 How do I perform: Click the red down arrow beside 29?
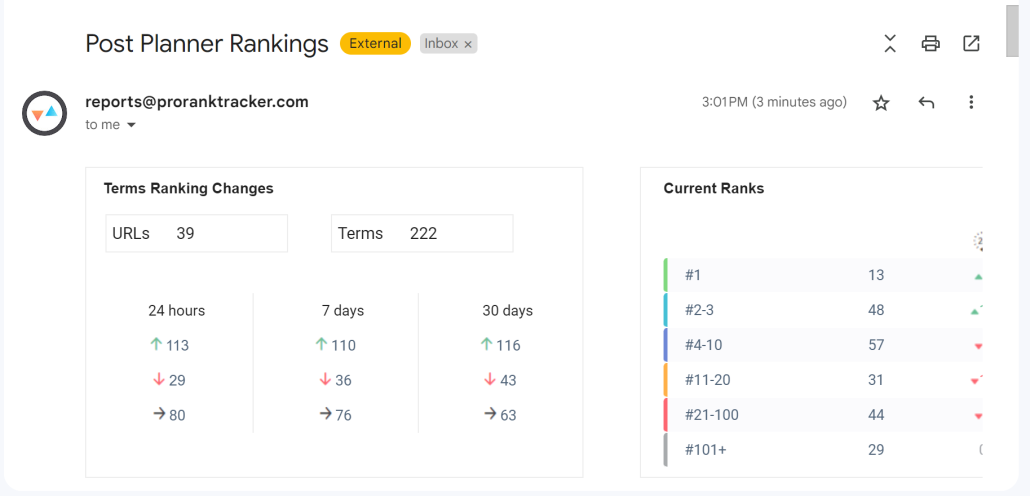158,380
